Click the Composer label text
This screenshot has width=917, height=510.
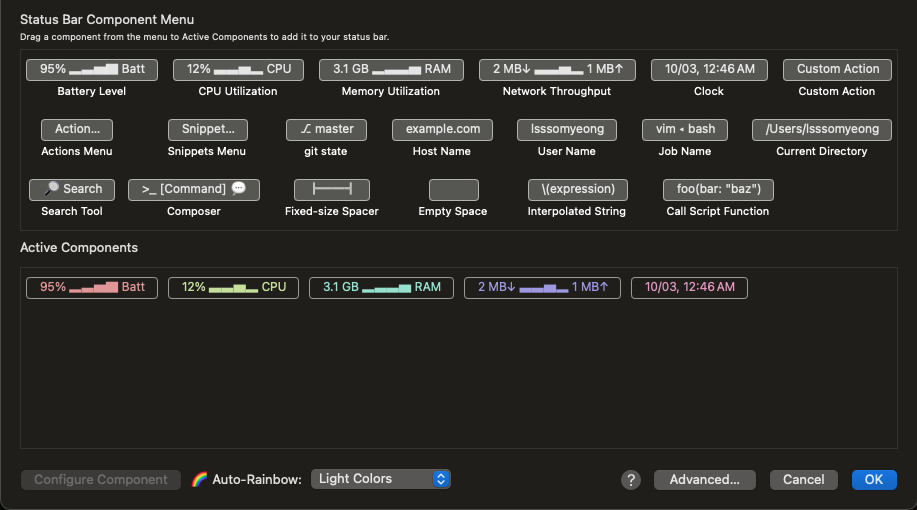tap(194, 211)
